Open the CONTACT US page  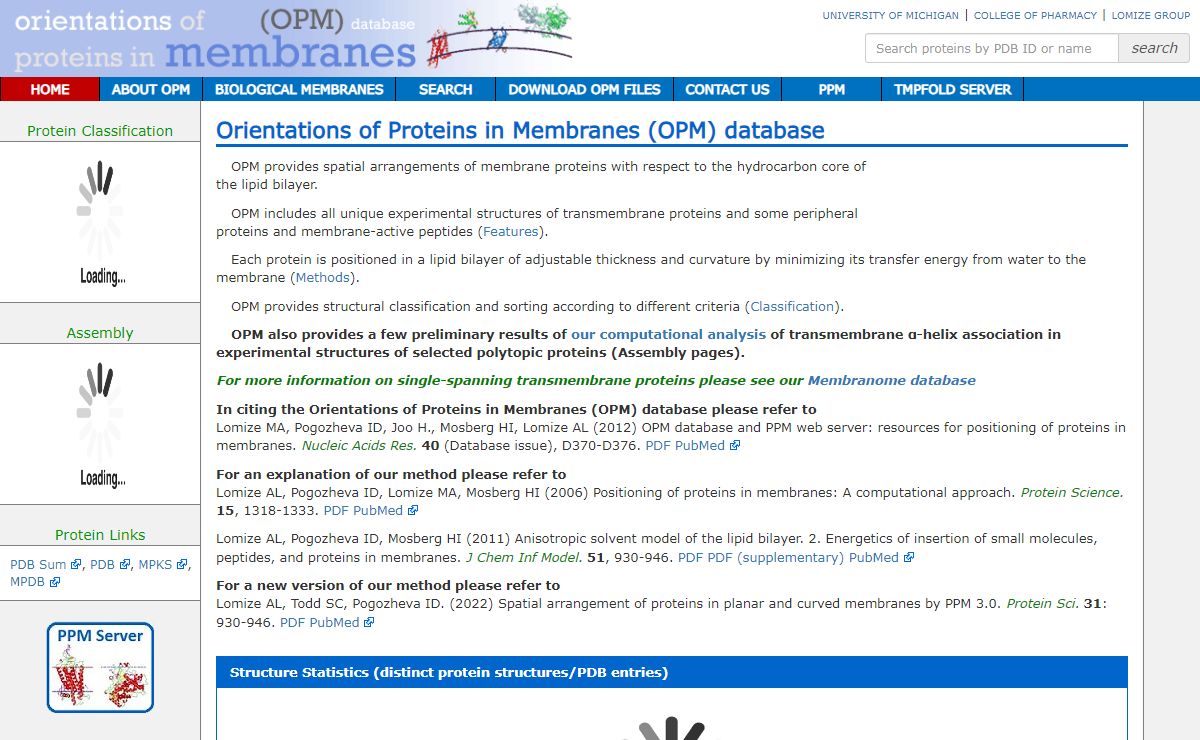pos(727,89)
